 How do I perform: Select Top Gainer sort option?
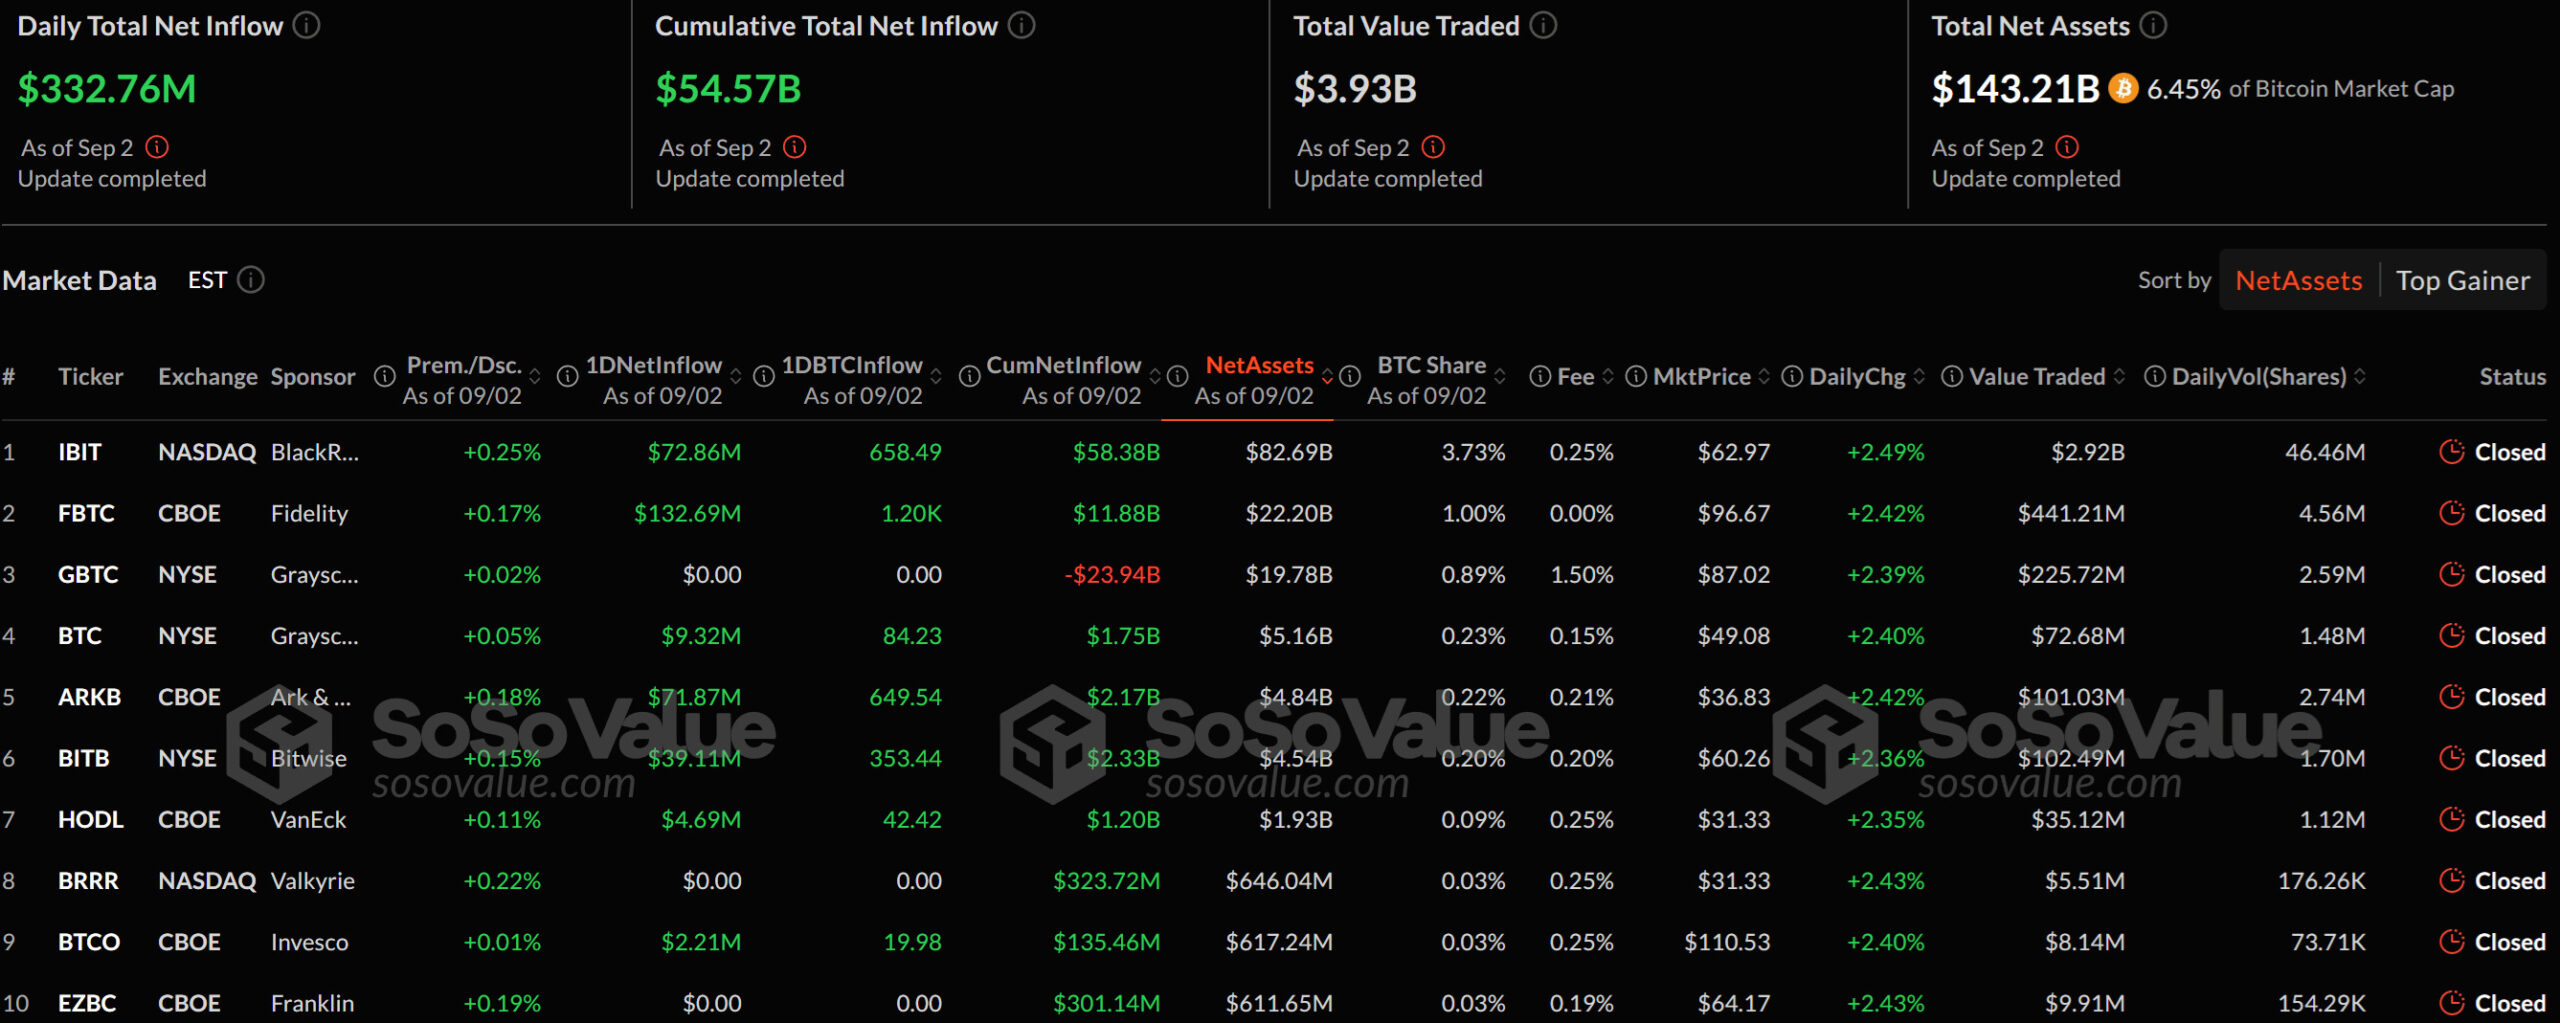pos(2462,280)
